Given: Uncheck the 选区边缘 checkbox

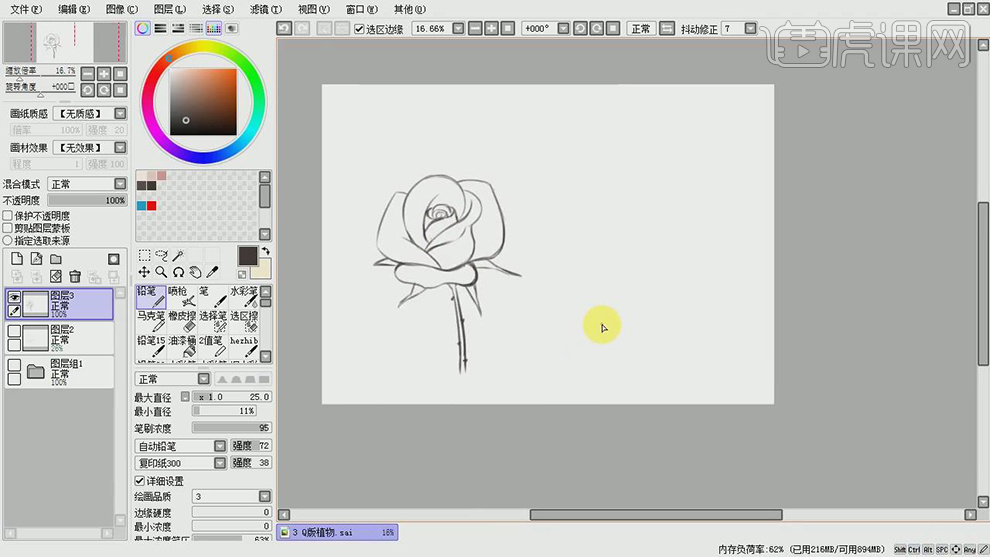Looking at the screenshot, I should 360,29.
